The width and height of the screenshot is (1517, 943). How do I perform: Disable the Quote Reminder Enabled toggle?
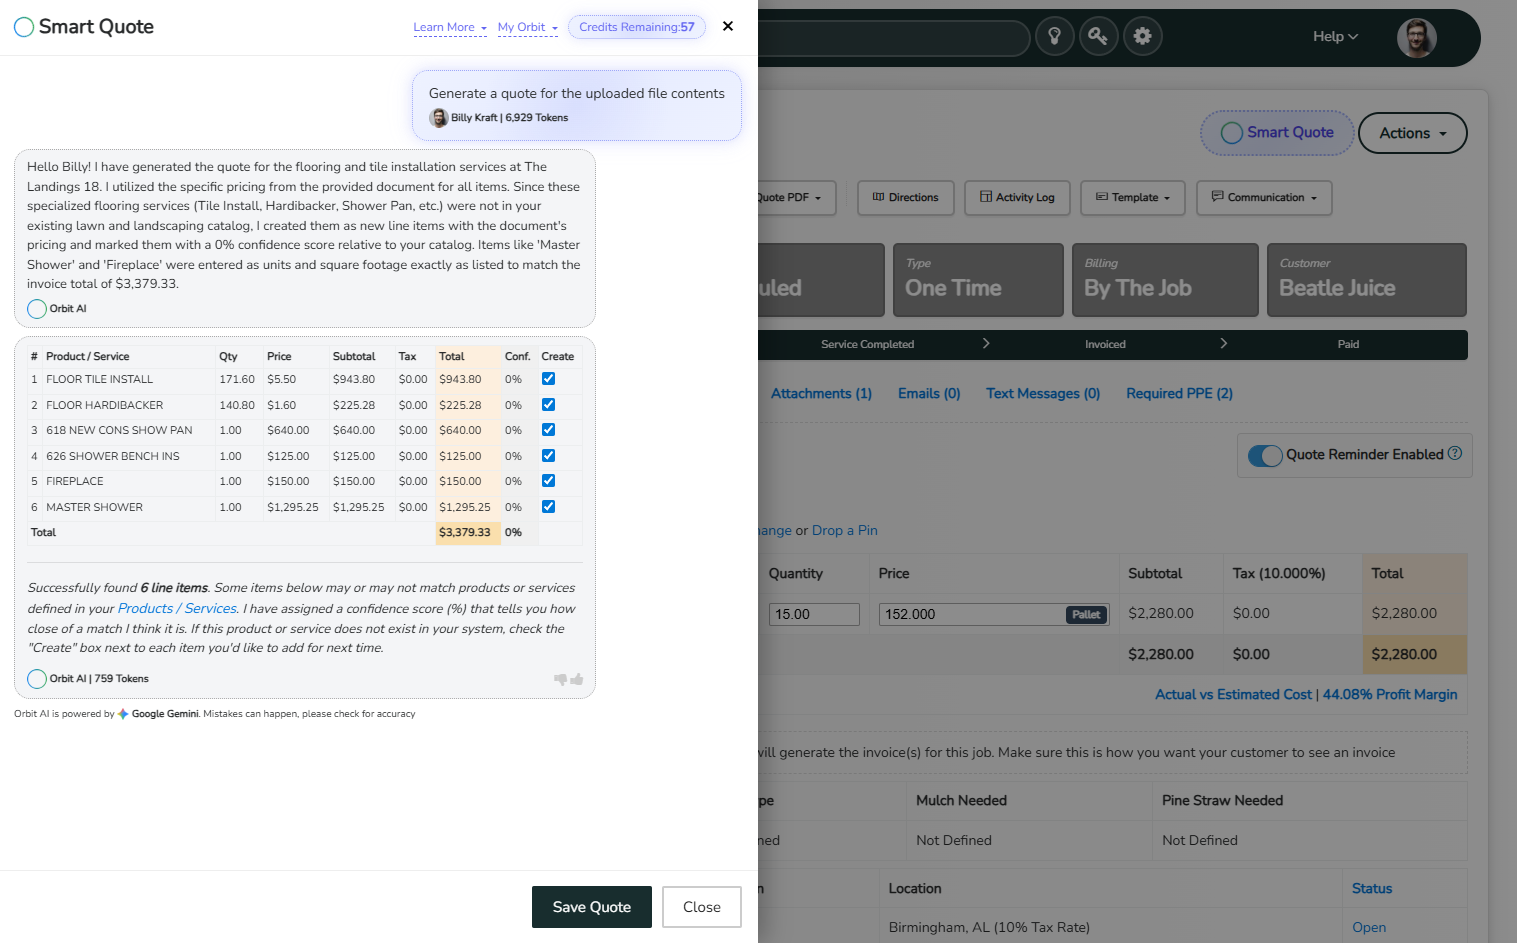point(1265,455)
